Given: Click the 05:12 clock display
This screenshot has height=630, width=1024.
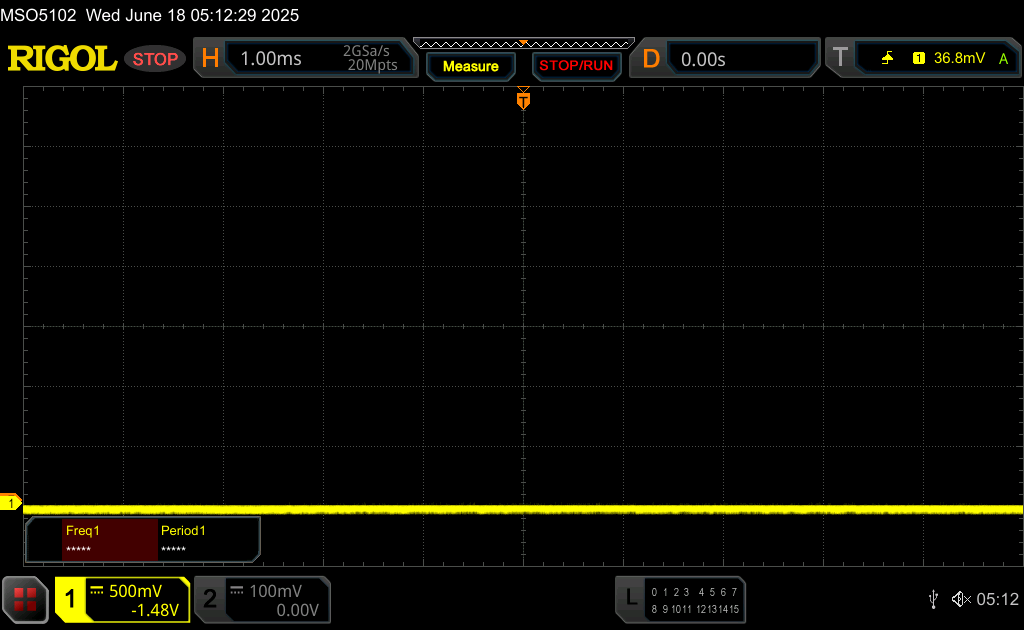Looking at the screenshot, I should [997, 599].
